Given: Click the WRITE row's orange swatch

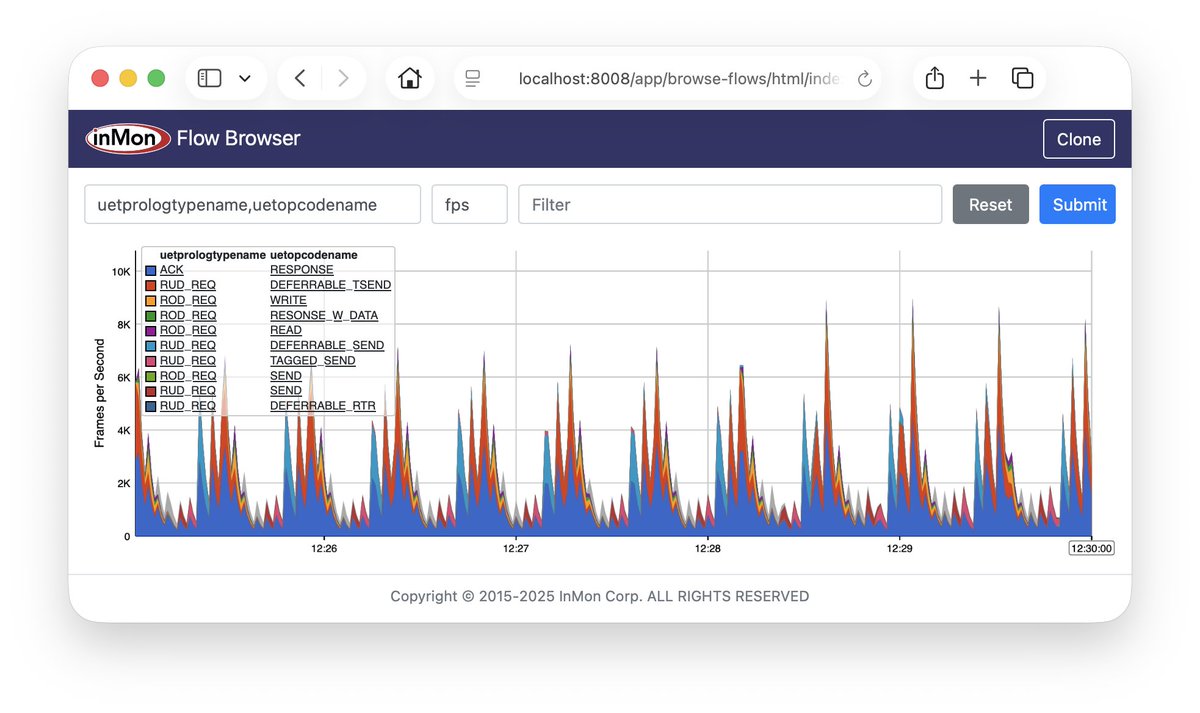Looking at the screenshot, I should click(x=150, y=300).
